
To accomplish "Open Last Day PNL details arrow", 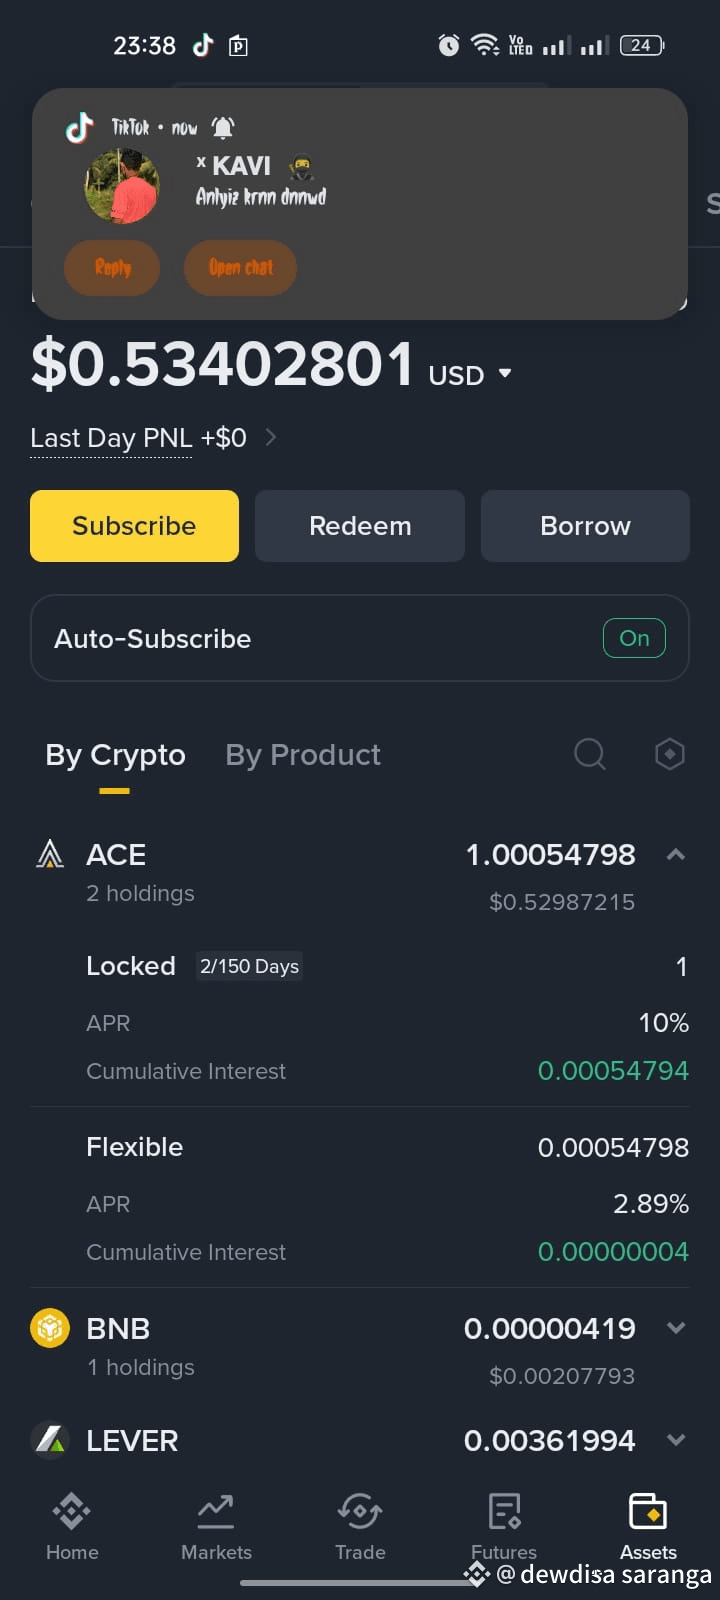I will point(270,437).
